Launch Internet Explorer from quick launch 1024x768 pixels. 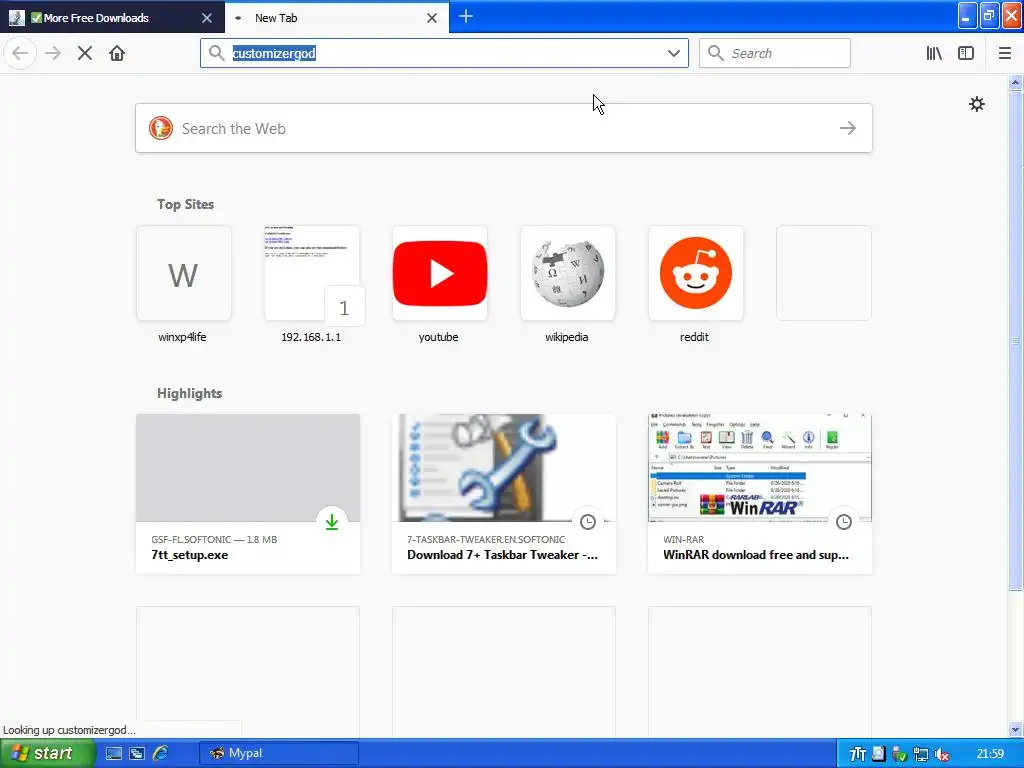(161, 754)
